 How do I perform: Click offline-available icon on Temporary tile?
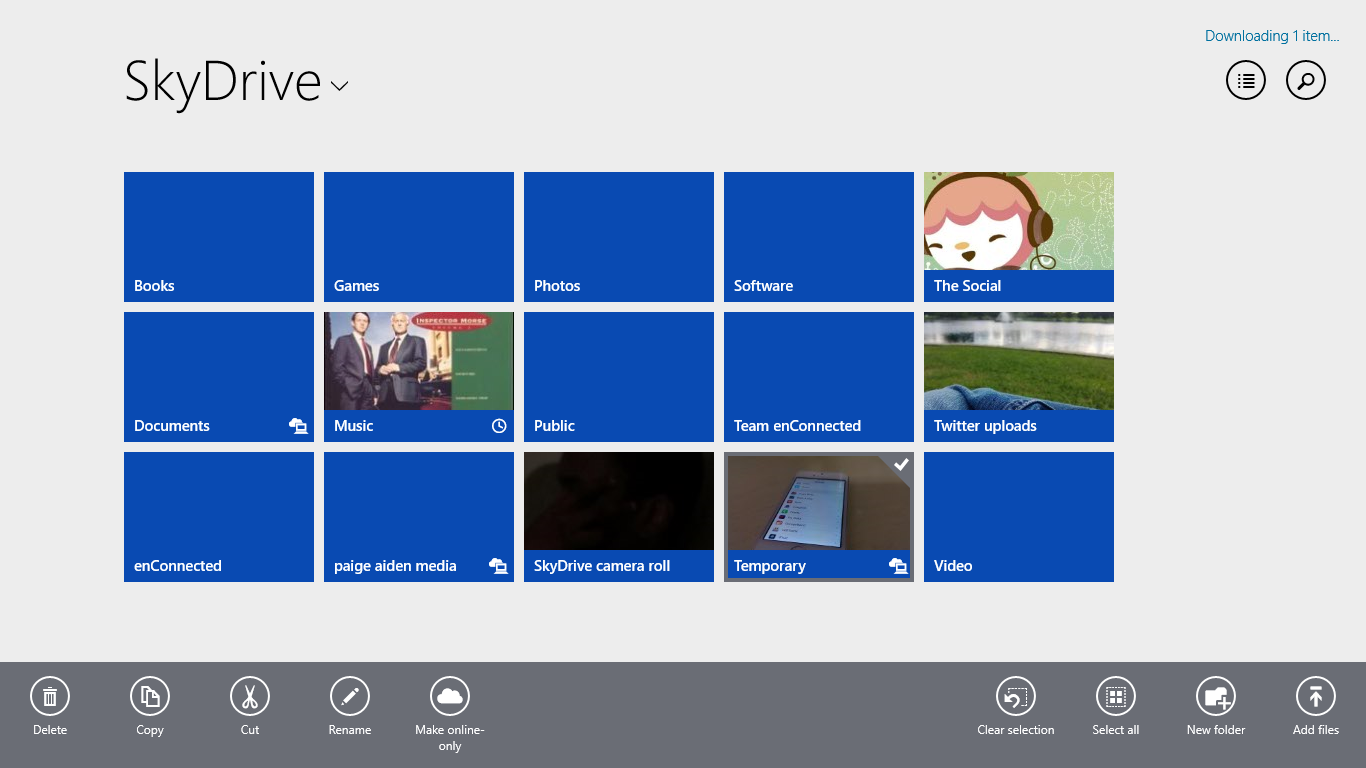point(898,566)
